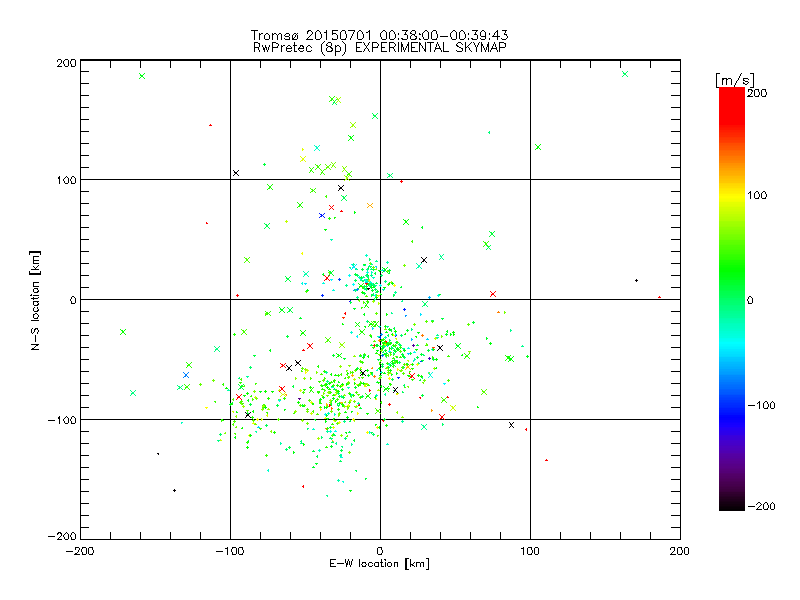Click the y-axis tick label '-200'
Image resolution: width=800 pixels, height=600 pixels.
tap(62, 536)
